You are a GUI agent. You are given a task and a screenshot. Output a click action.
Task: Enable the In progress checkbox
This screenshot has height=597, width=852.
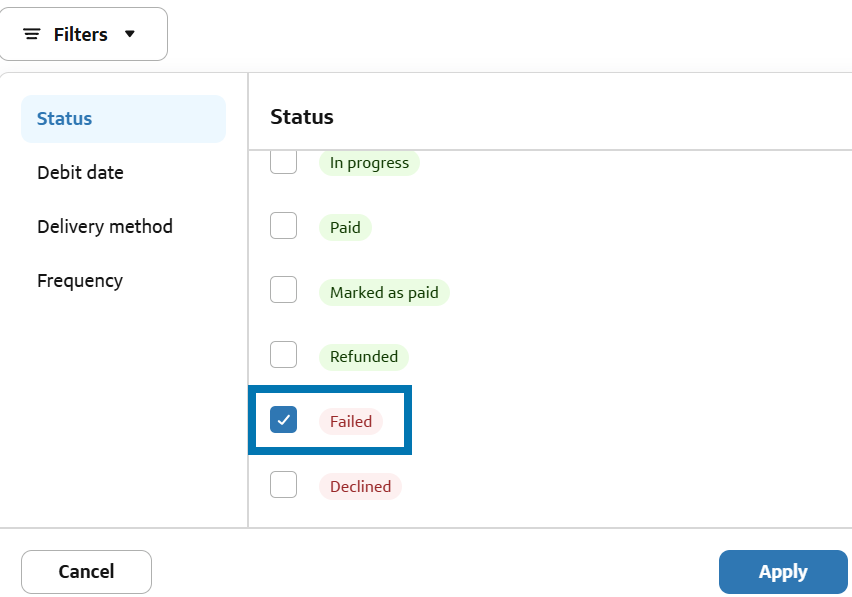tap(284, 162)
